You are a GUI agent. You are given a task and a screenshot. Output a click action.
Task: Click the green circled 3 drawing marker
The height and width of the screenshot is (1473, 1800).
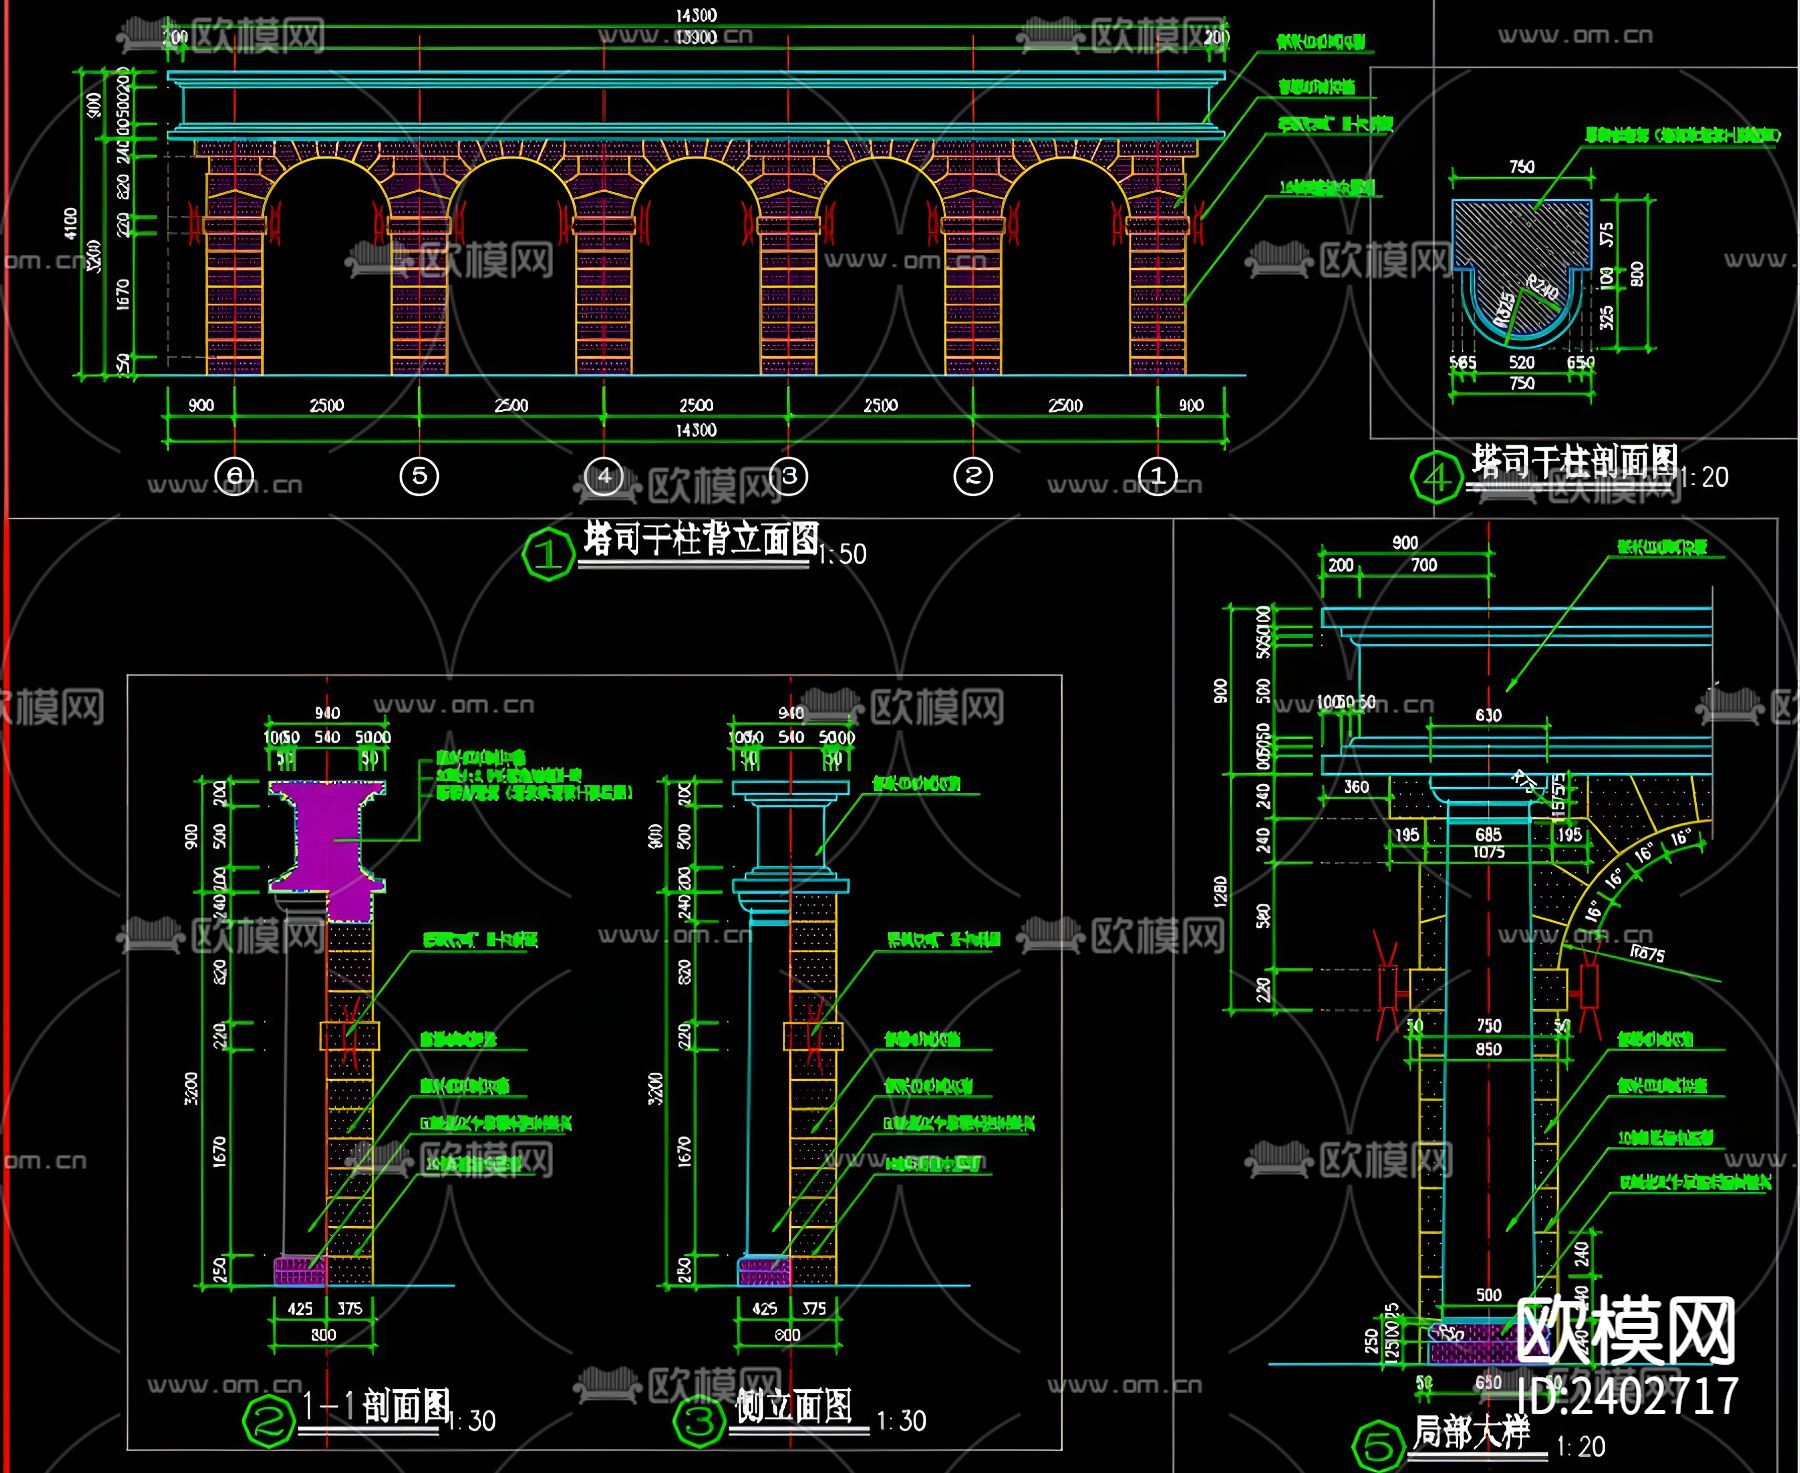pyautogui.click(x=699, y=1421)
